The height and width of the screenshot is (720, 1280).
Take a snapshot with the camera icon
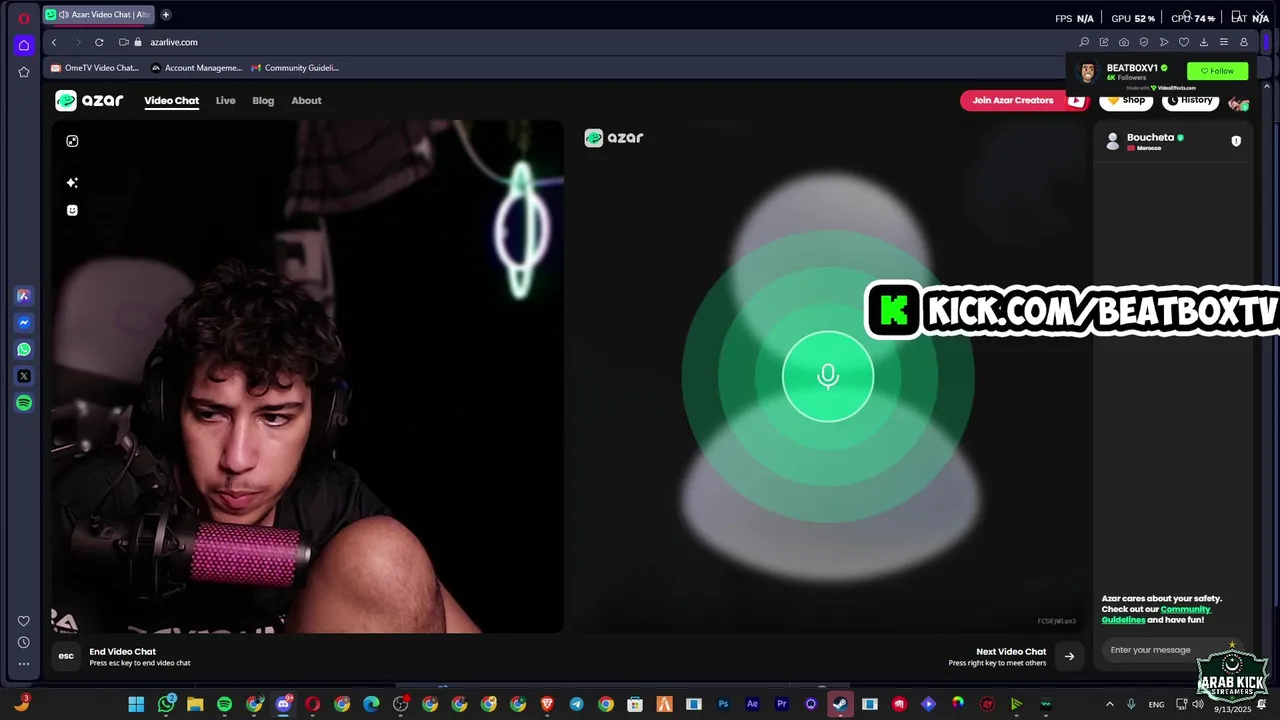[x=1124, y=42]
